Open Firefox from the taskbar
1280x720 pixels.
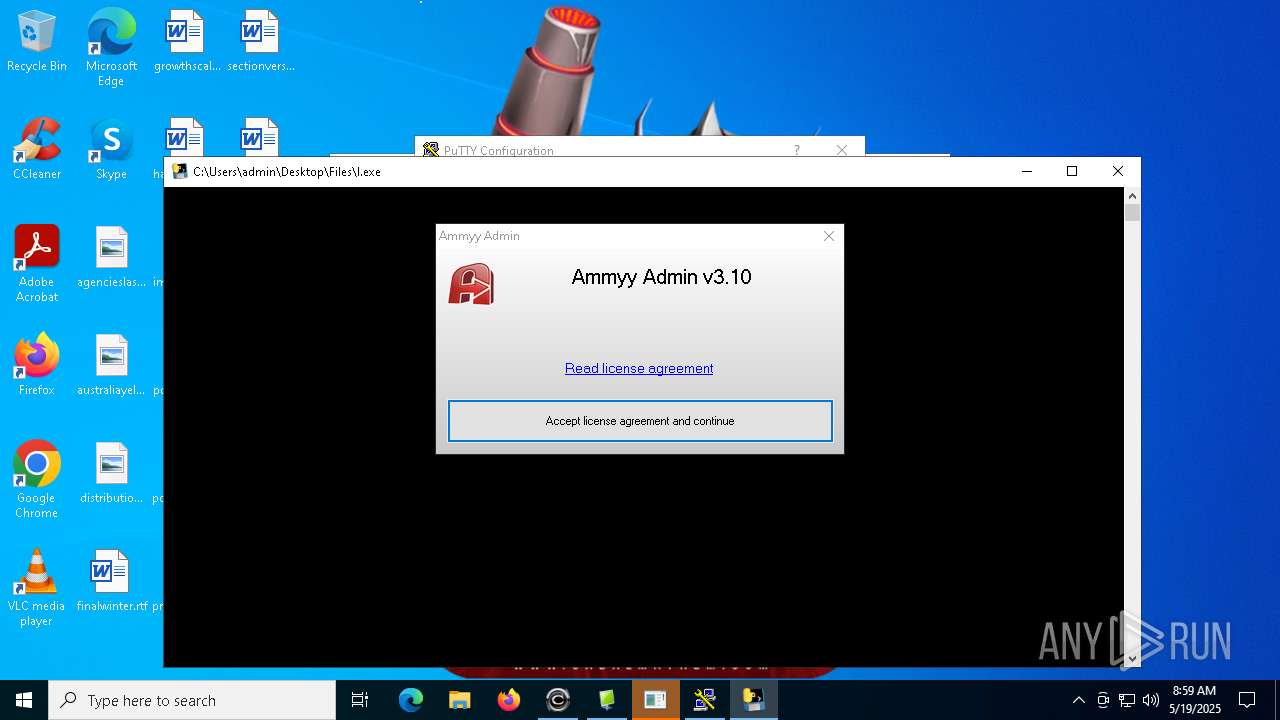(x=509, y=700)
